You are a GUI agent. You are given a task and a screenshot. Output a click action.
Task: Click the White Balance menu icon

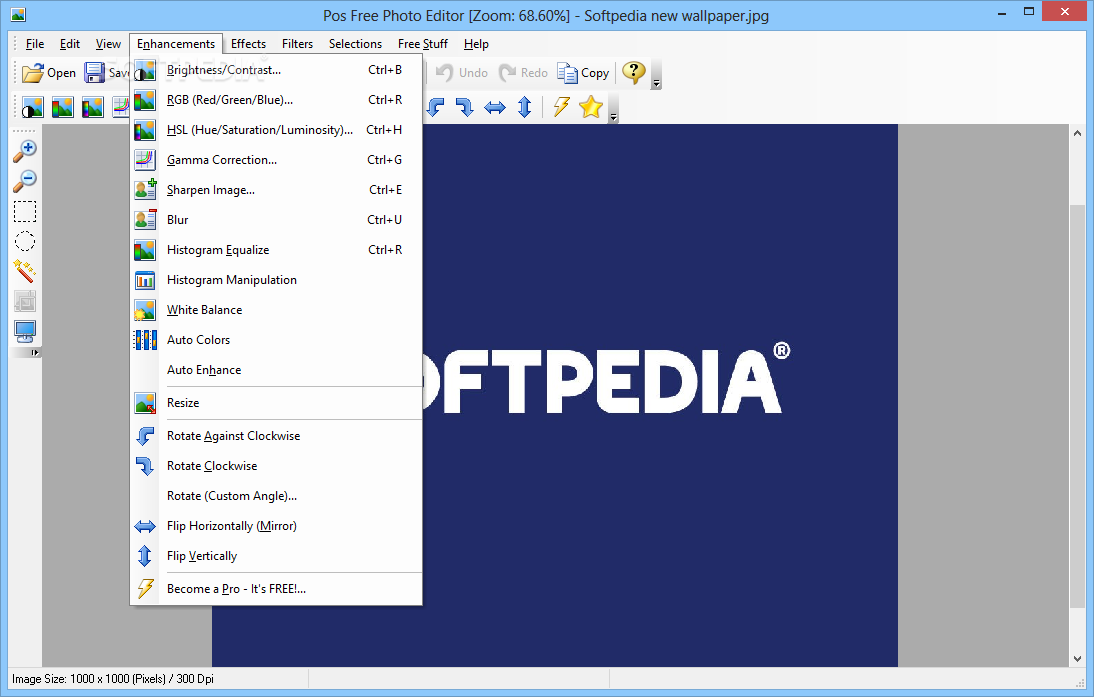(x=145, y=310)
